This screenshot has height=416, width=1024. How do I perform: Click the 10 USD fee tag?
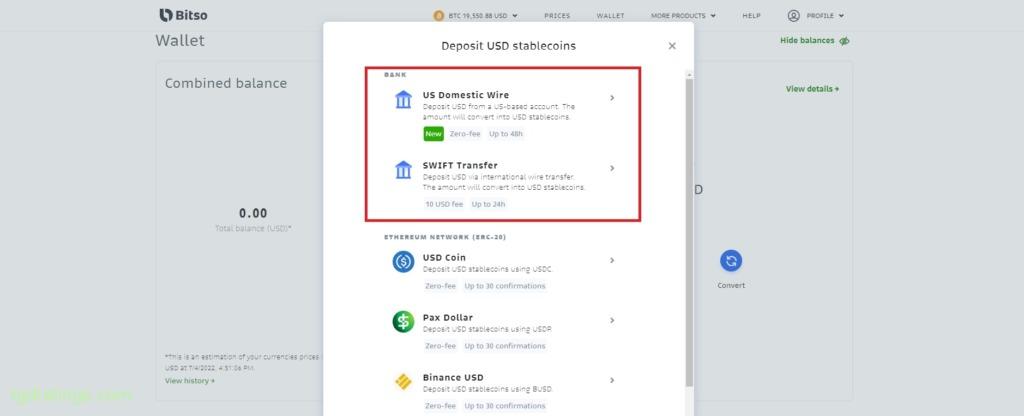[x=444, y=204]
